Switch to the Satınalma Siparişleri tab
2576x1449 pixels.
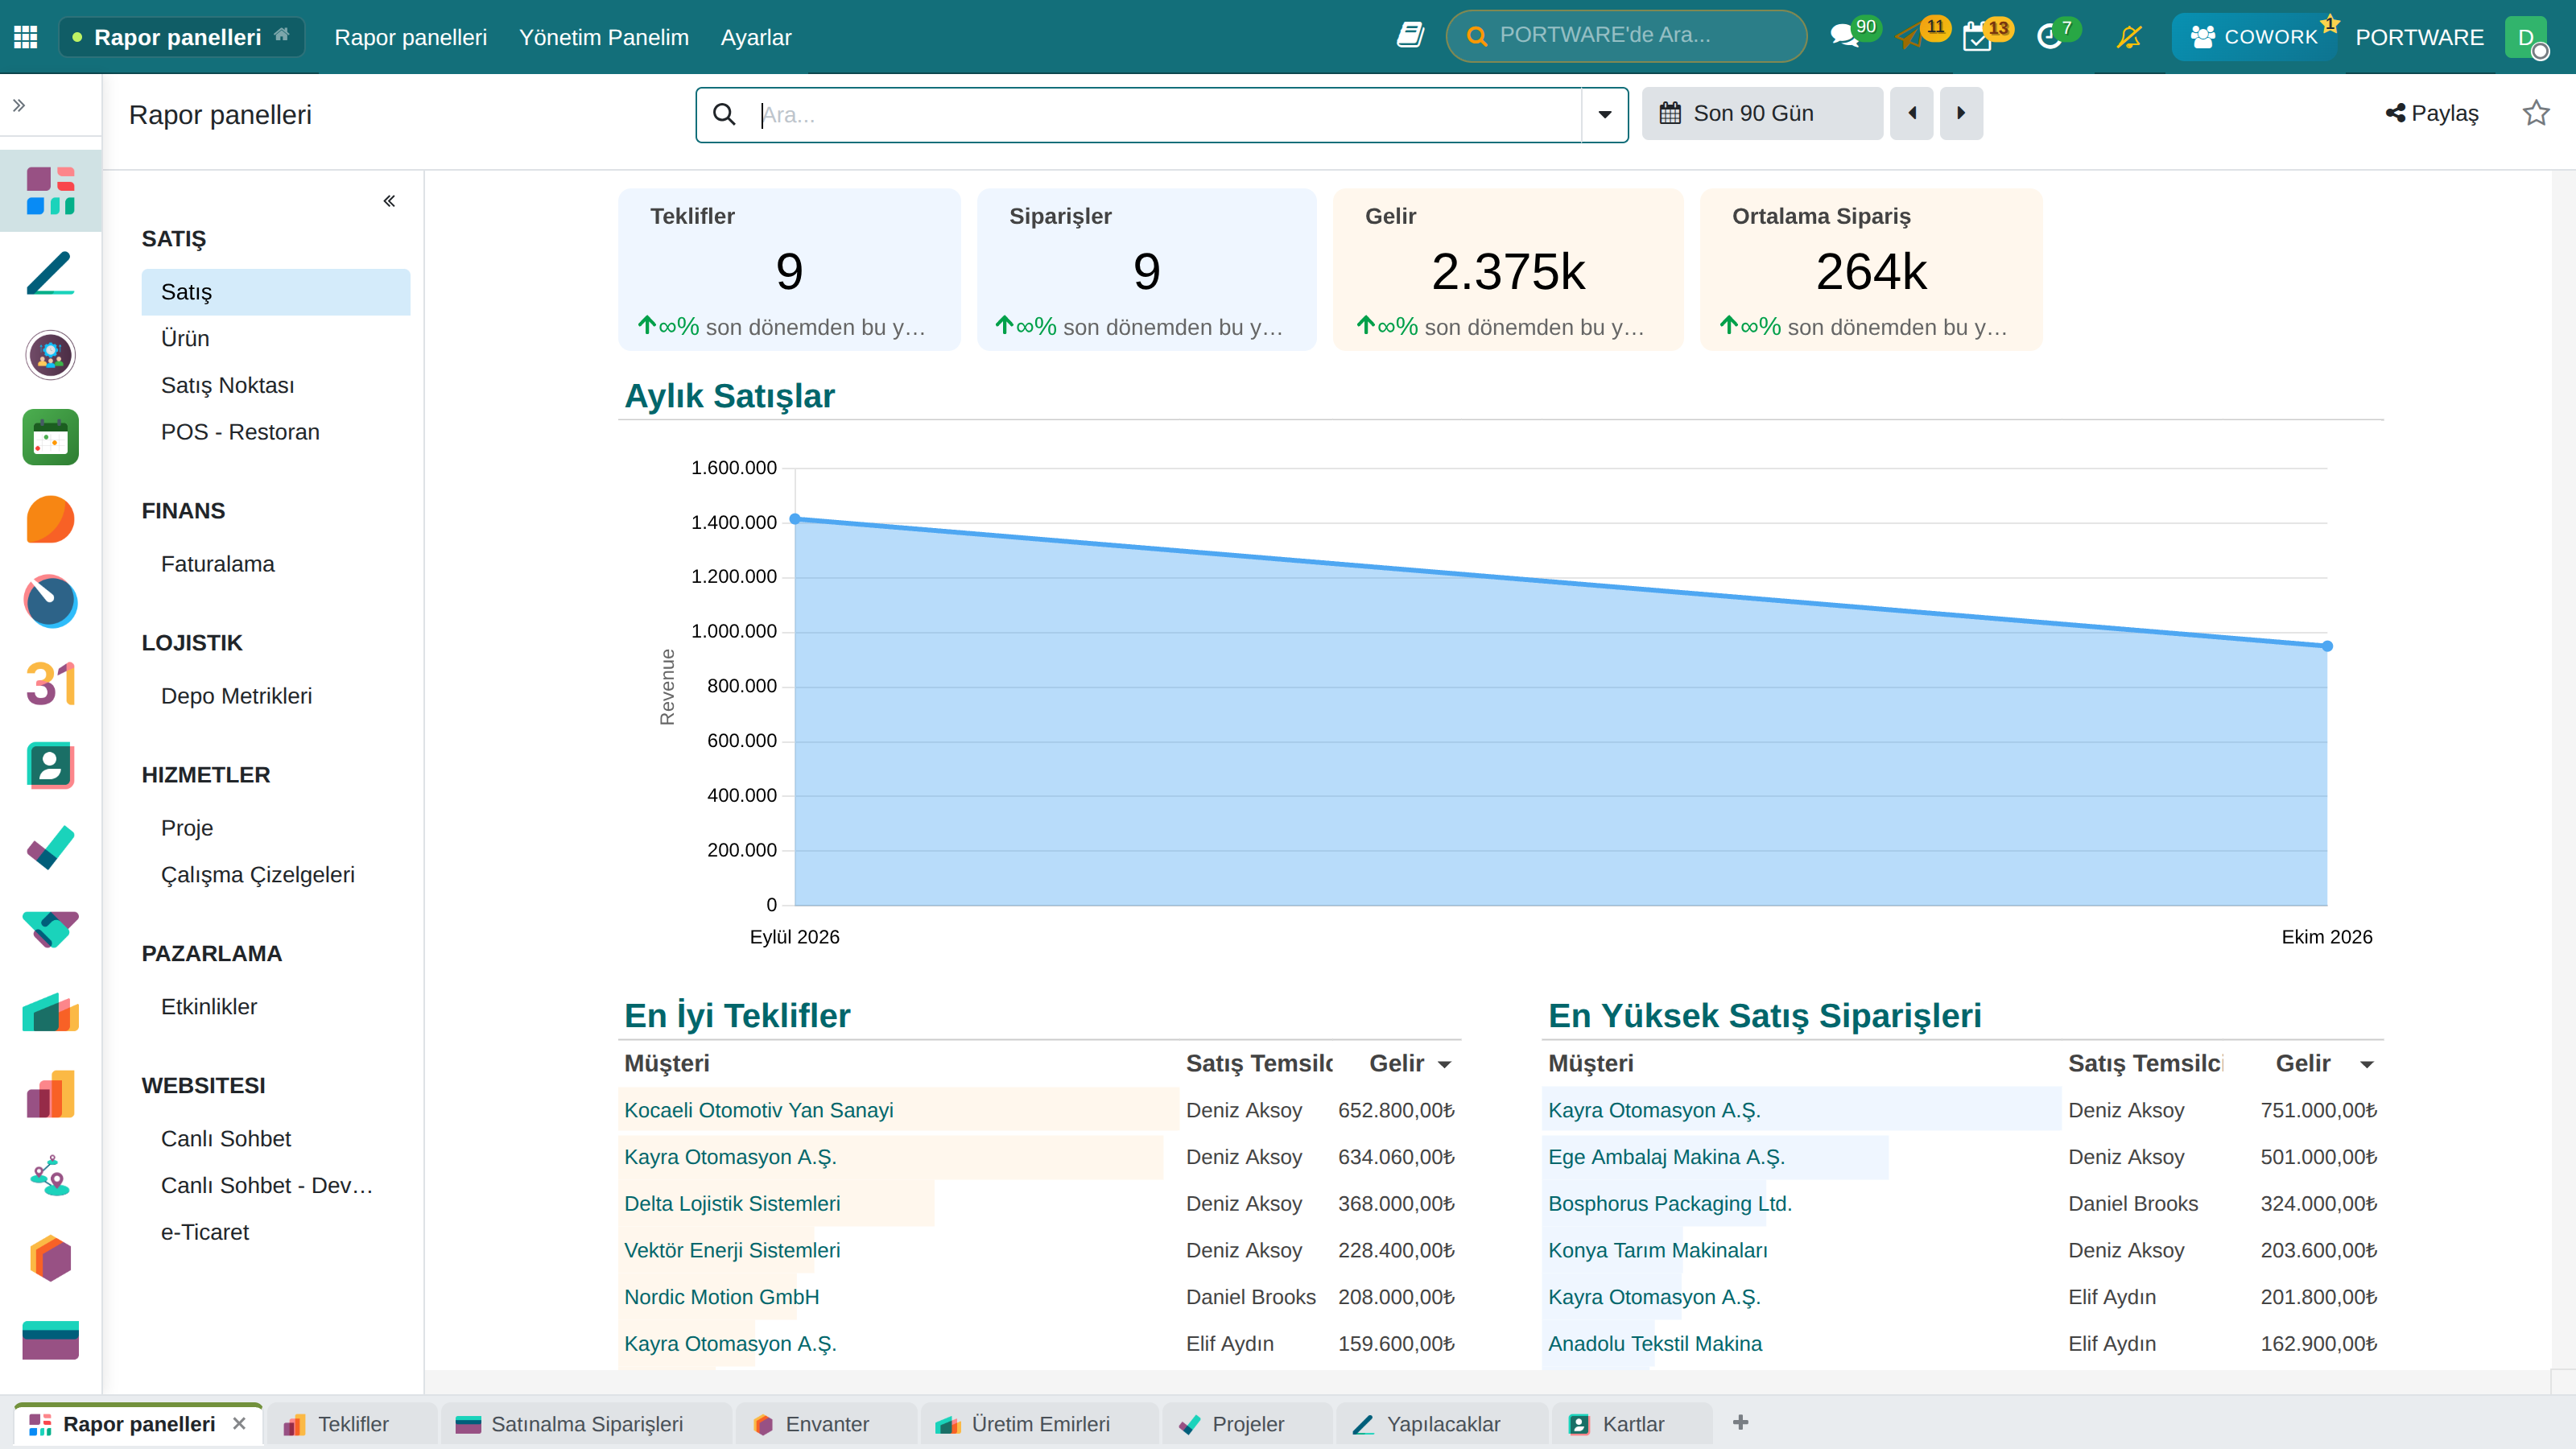pos(585,1424)
